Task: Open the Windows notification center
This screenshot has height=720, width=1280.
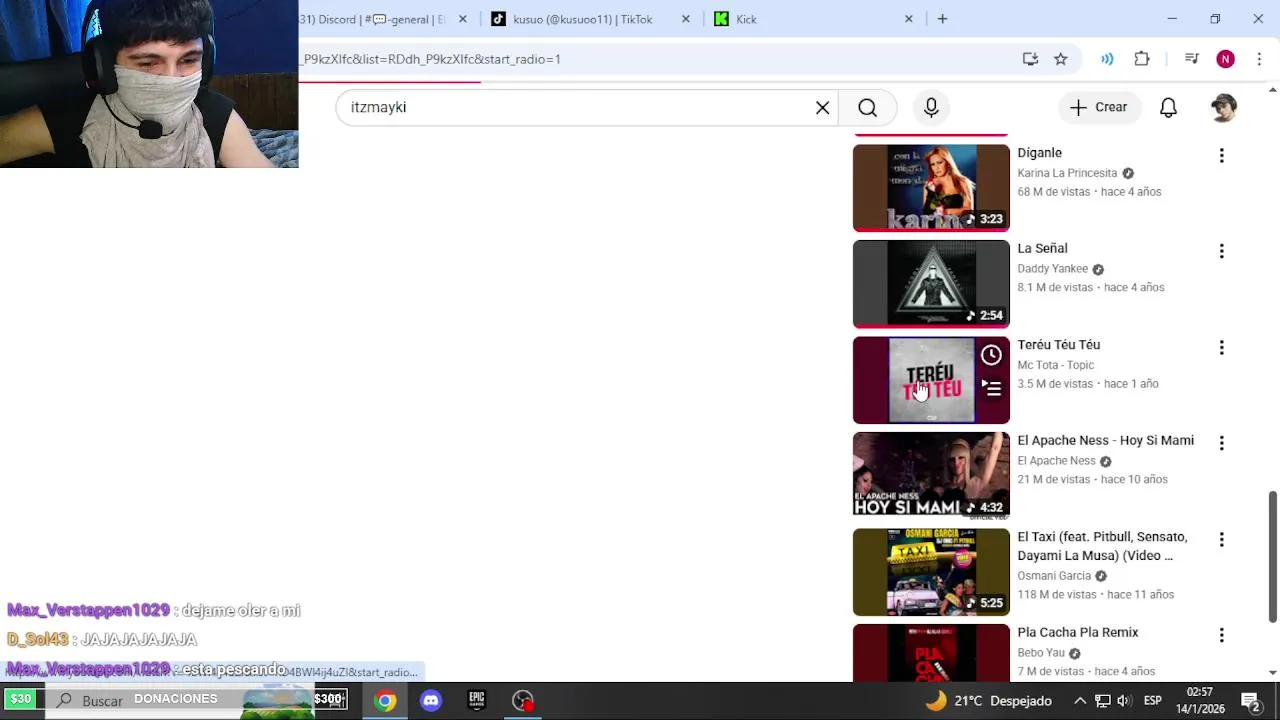Action: point(1250,701)
